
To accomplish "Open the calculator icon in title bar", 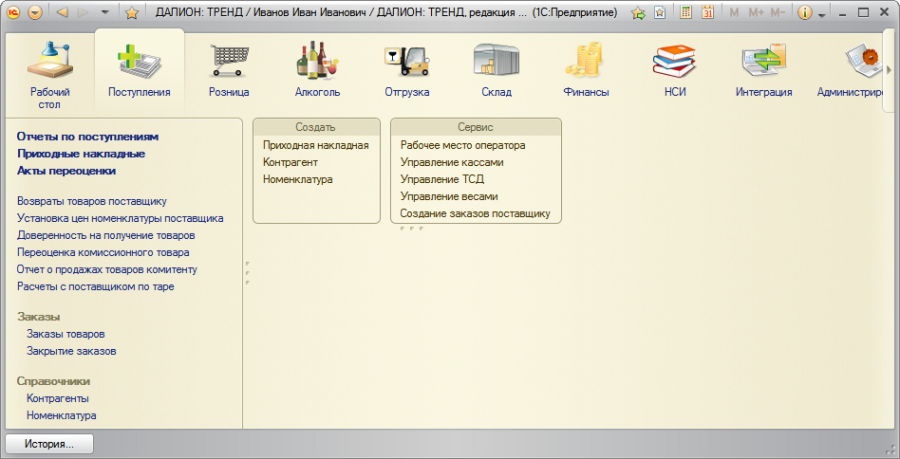I will (685, 12).
